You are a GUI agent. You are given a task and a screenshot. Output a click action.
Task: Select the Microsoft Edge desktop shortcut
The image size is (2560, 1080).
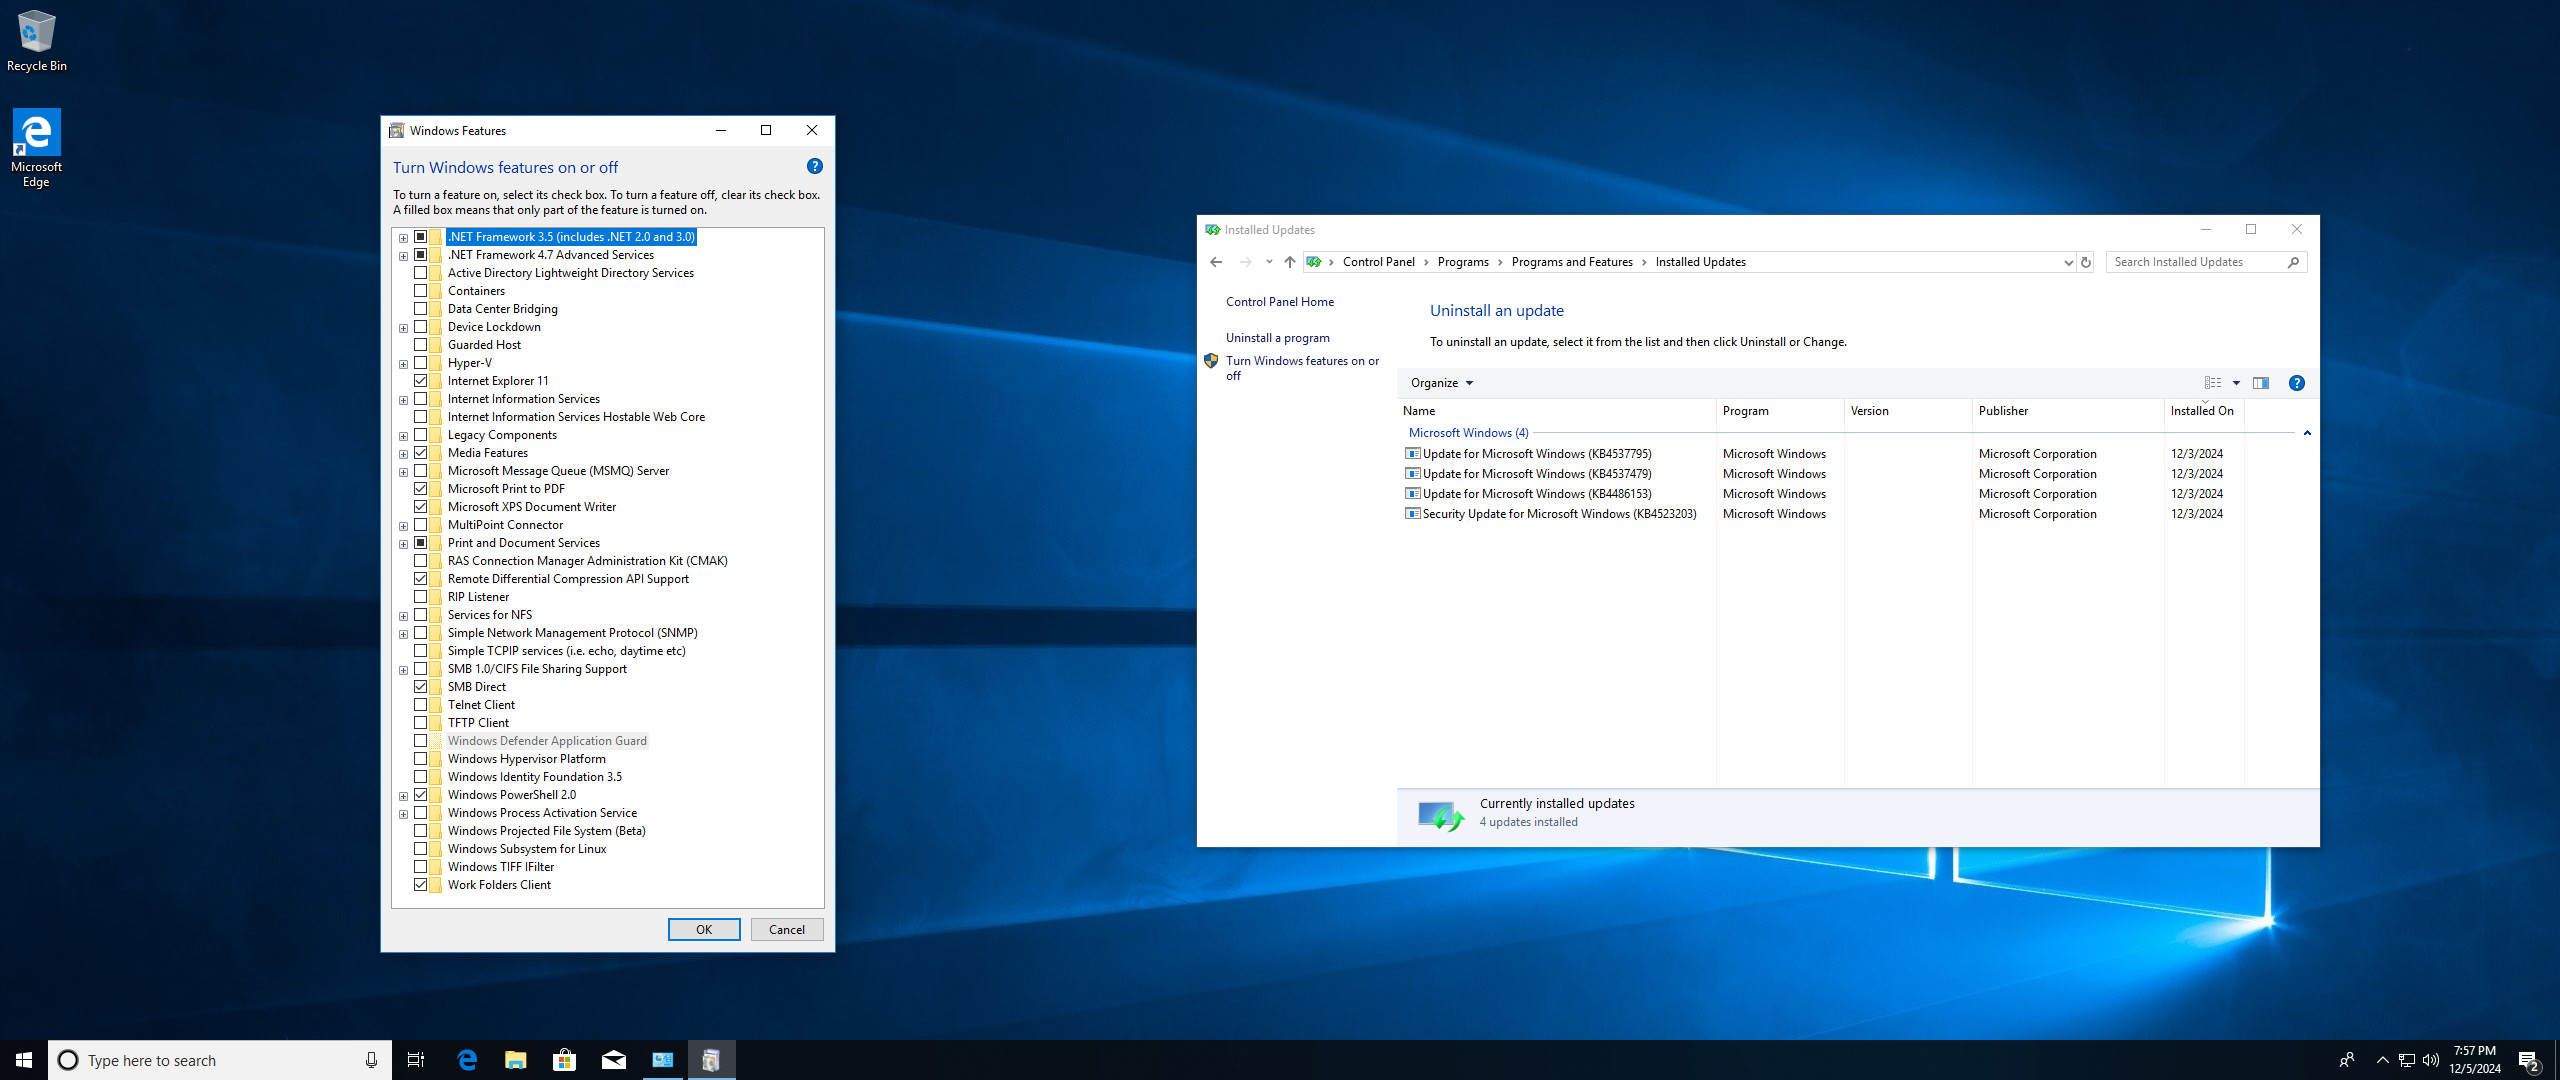[36, 148]
